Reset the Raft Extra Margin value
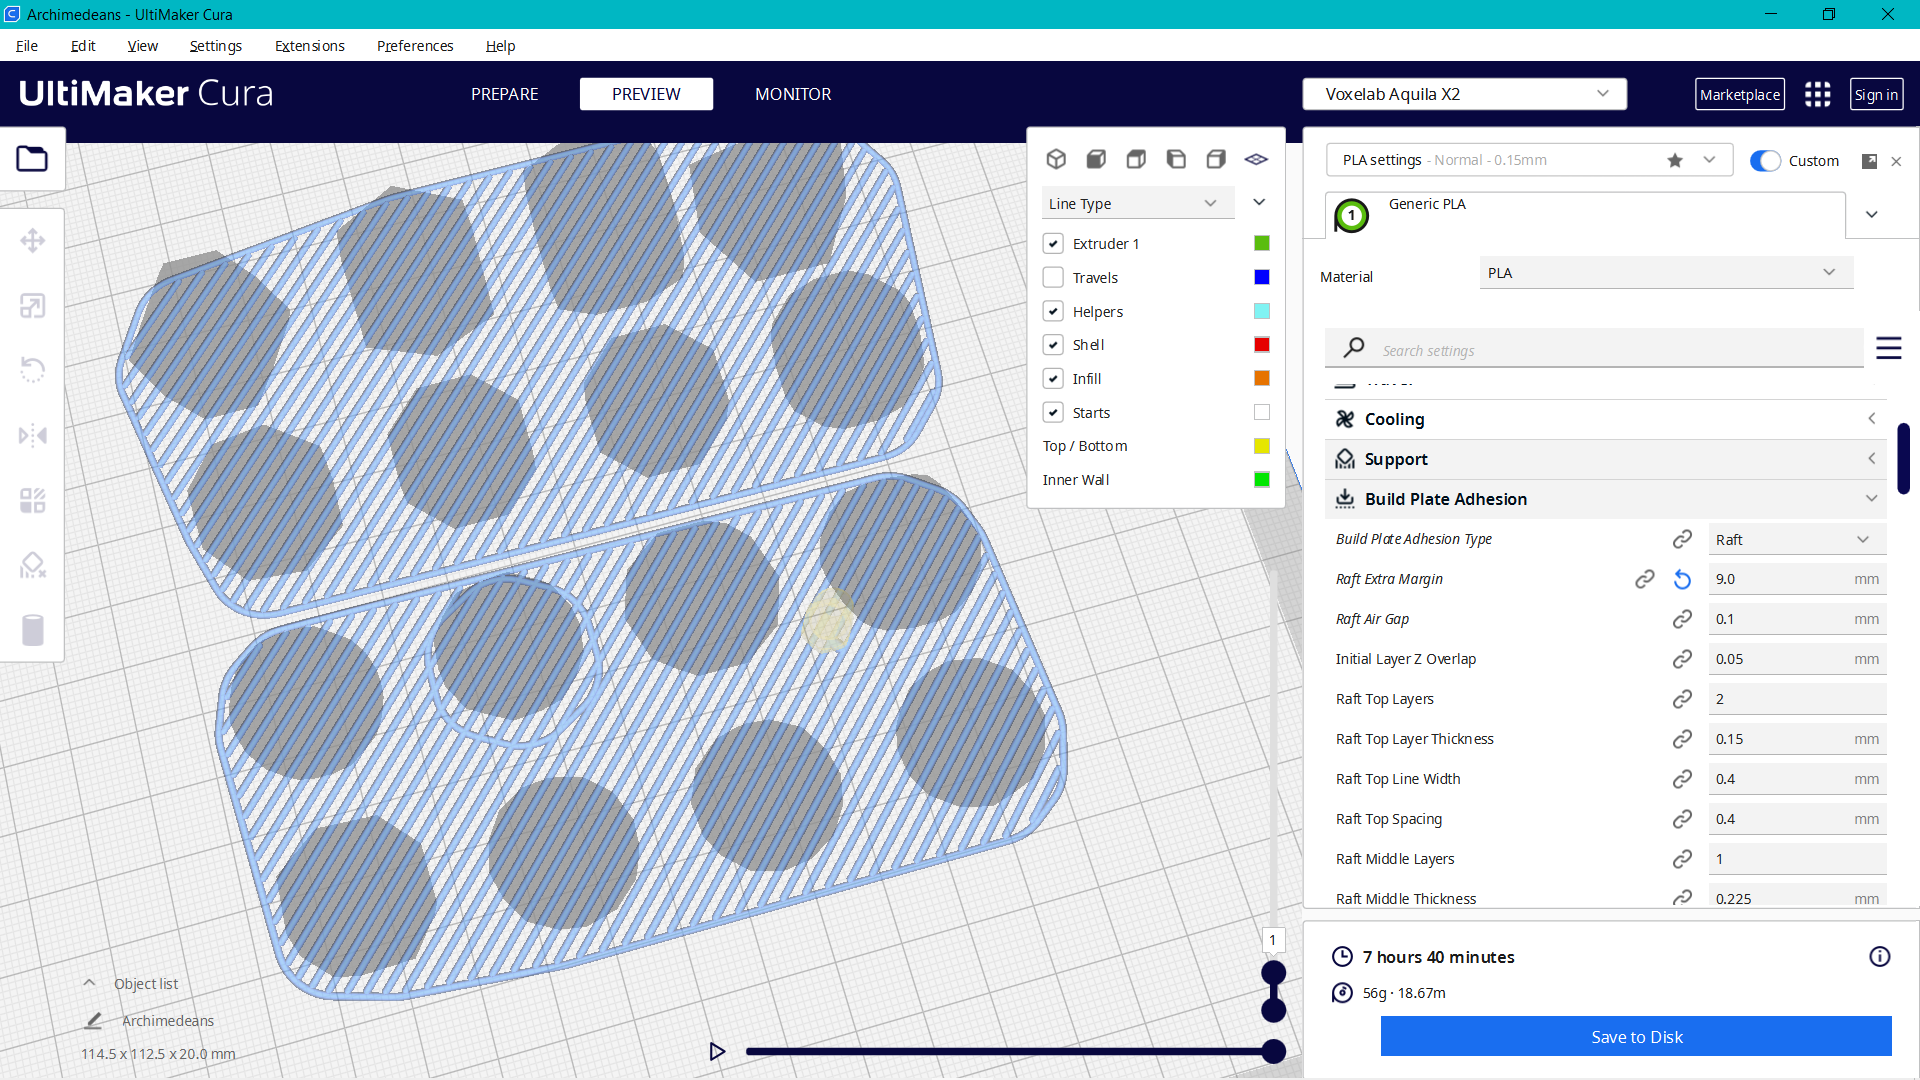Viewport: 1920px width, 1080px height. click(x=1682, y=579)
